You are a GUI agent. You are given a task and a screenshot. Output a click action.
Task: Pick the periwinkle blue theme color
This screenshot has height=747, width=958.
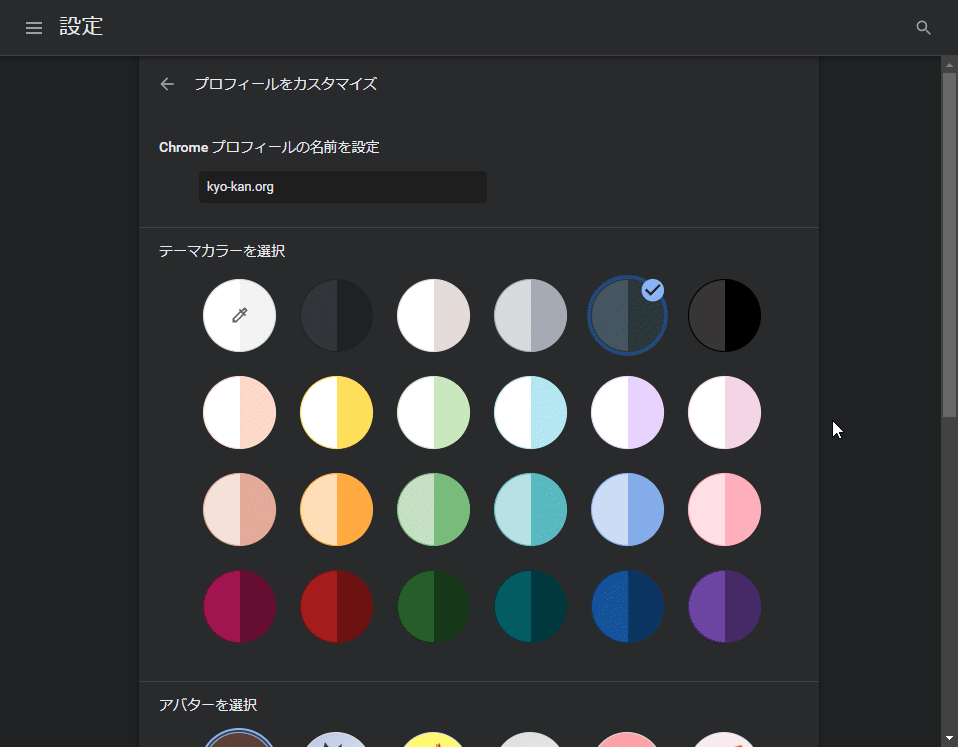point(627,509)
